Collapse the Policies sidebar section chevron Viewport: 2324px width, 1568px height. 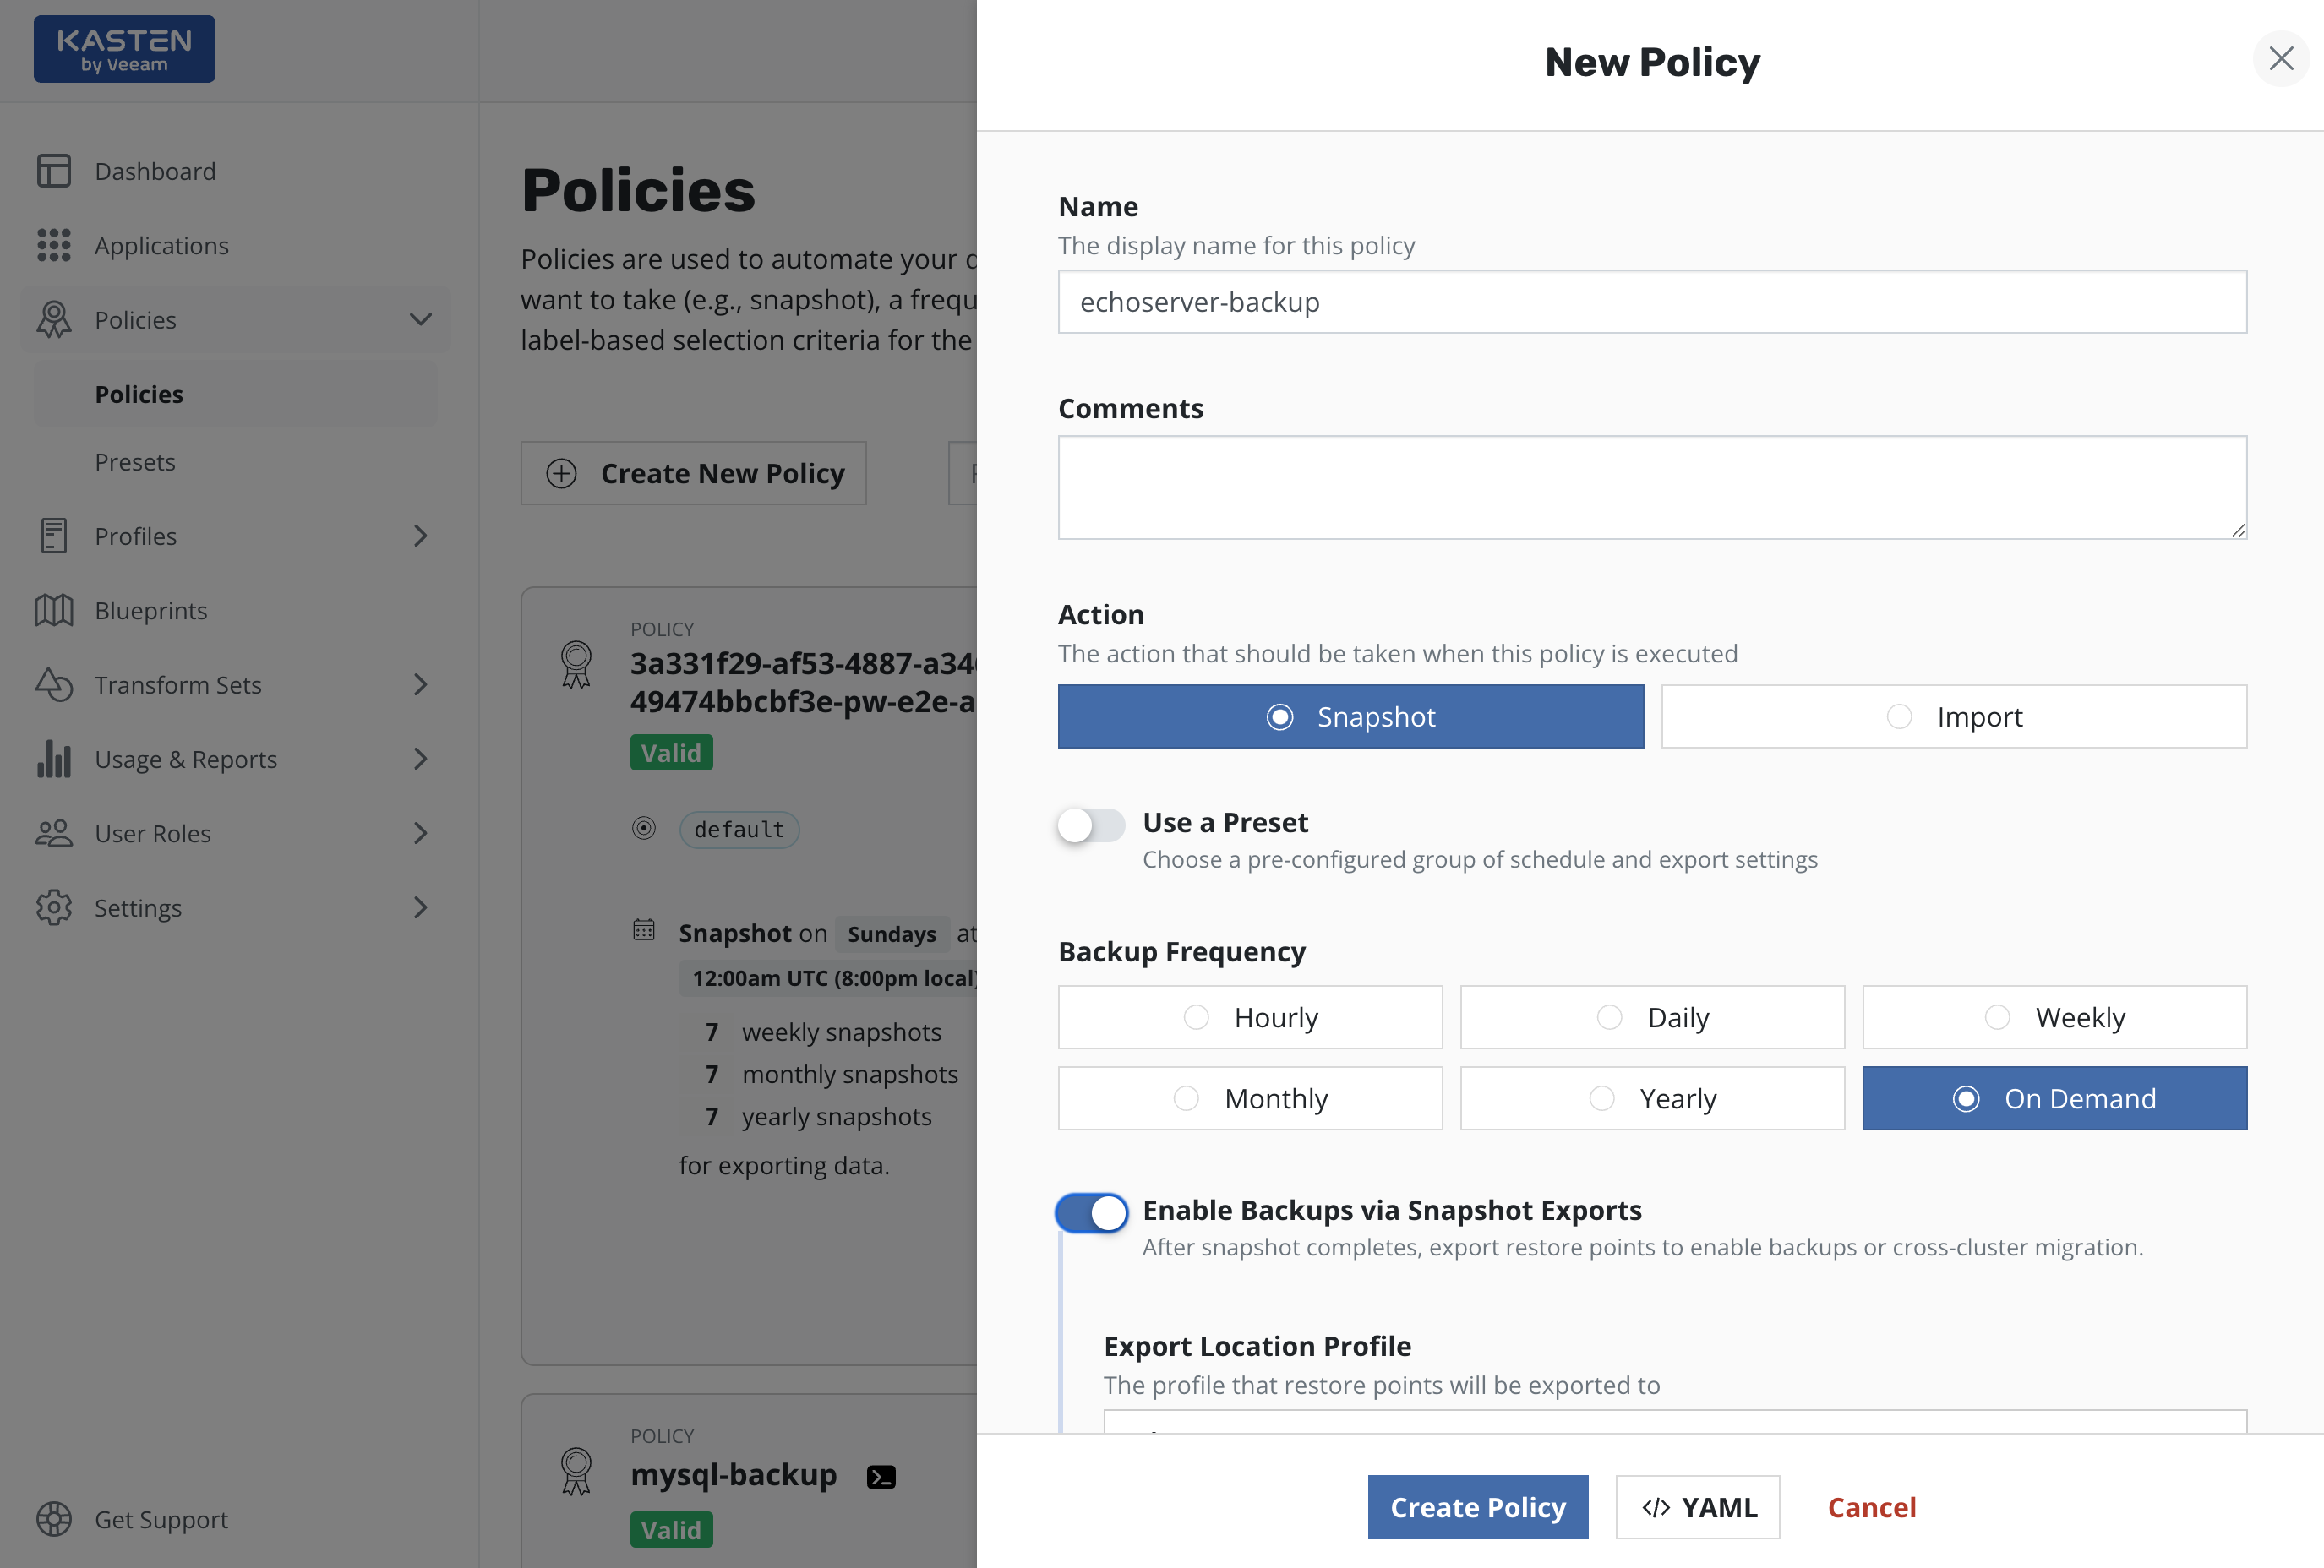[x=421, y=320]
